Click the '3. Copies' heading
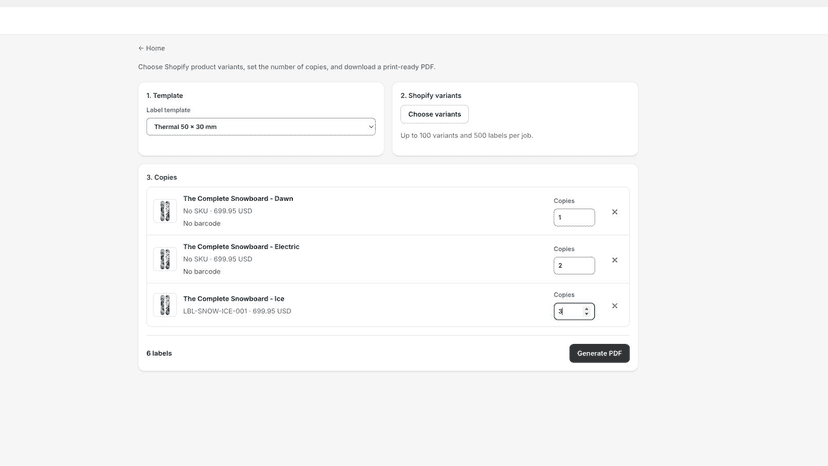 [162, 178]
